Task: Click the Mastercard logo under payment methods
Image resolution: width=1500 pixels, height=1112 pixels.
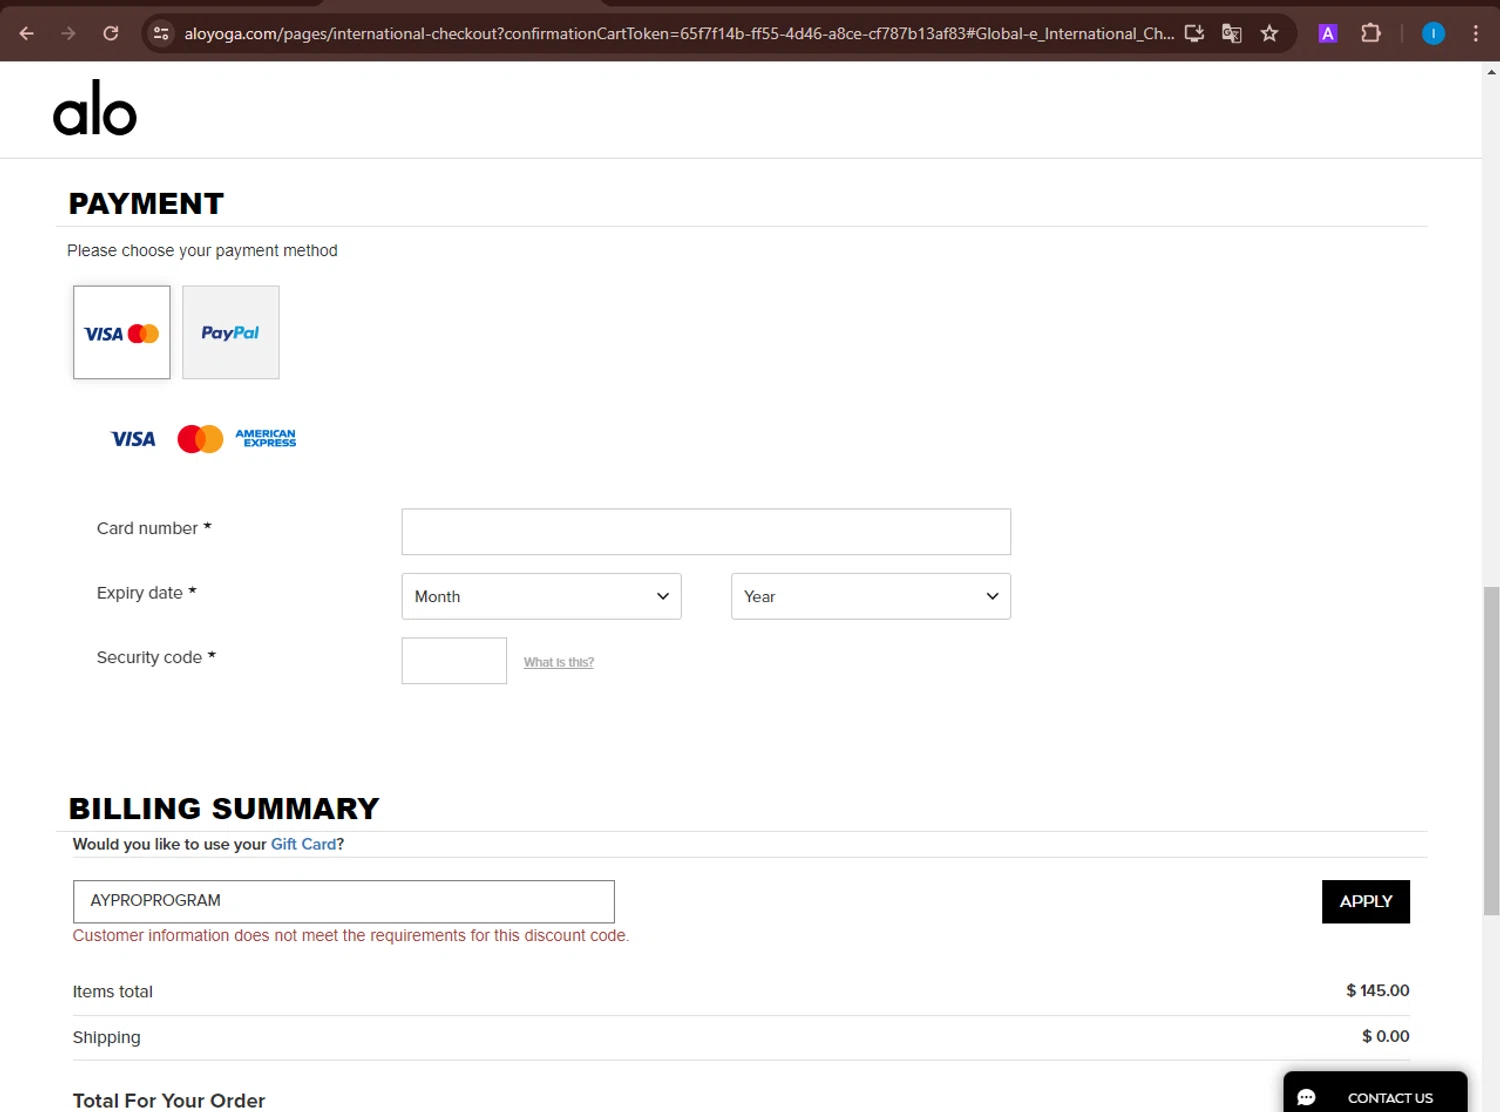Action: click(200, 439)
